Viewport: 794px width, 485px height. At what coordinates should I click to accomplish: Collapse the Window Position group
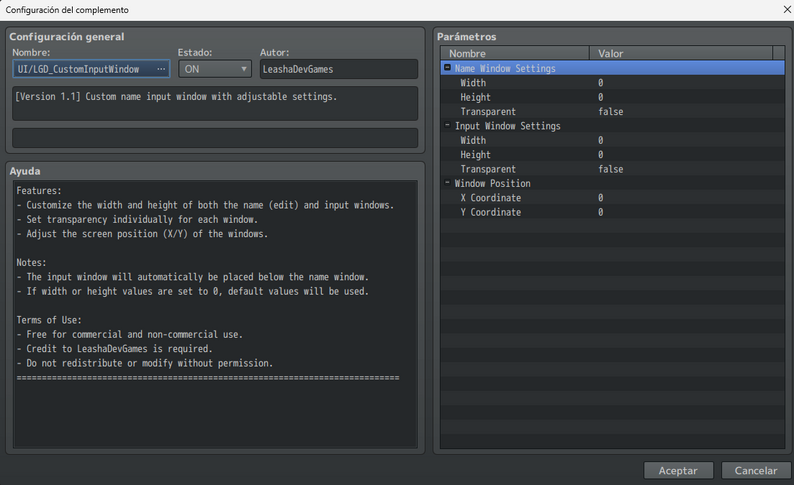click(x=448, y=183)
